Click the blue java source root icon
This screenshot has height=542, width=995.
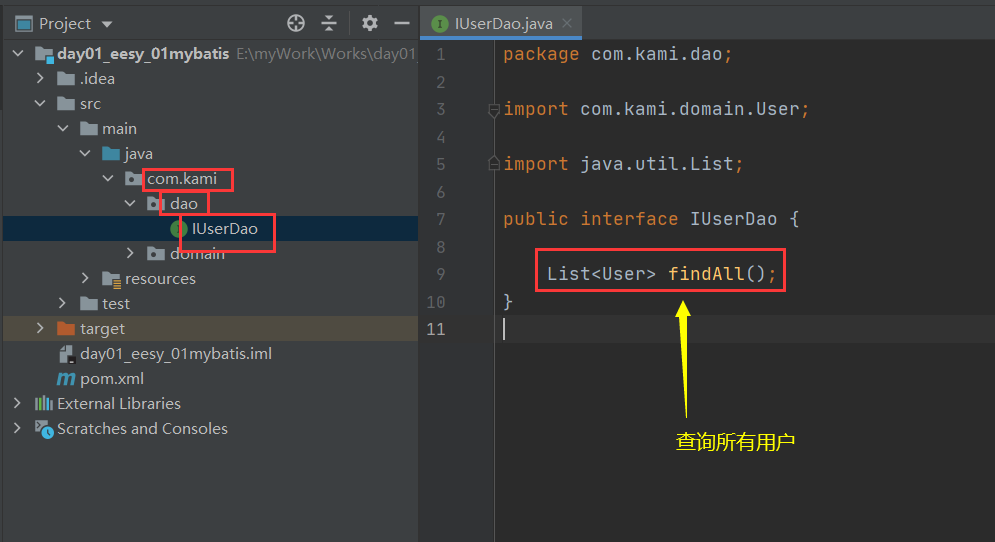(111, 154)
